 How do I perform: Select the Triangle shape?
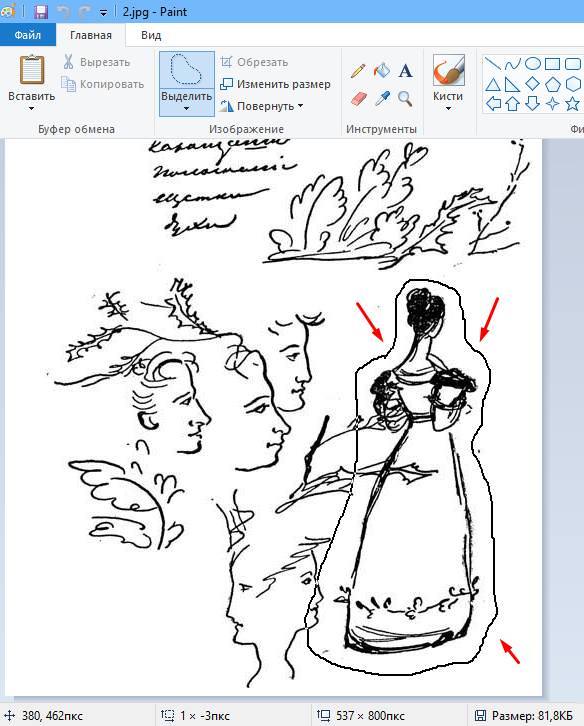point(493,84)
